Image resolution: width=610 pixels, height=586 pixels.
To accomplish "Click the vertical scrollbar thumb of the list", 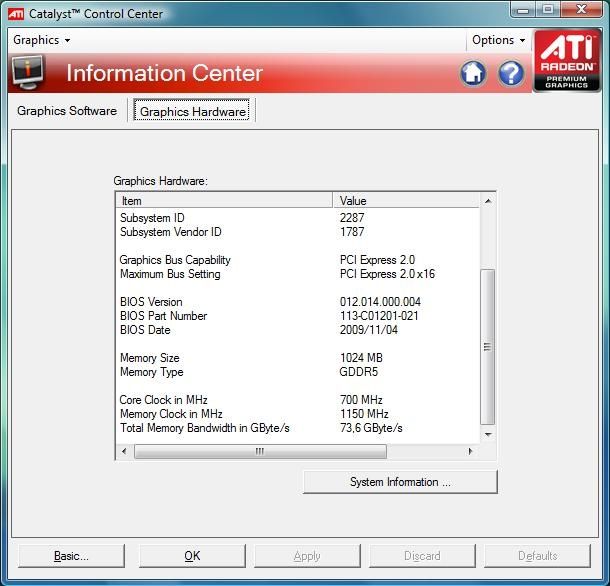I will (x=488, y=345).
